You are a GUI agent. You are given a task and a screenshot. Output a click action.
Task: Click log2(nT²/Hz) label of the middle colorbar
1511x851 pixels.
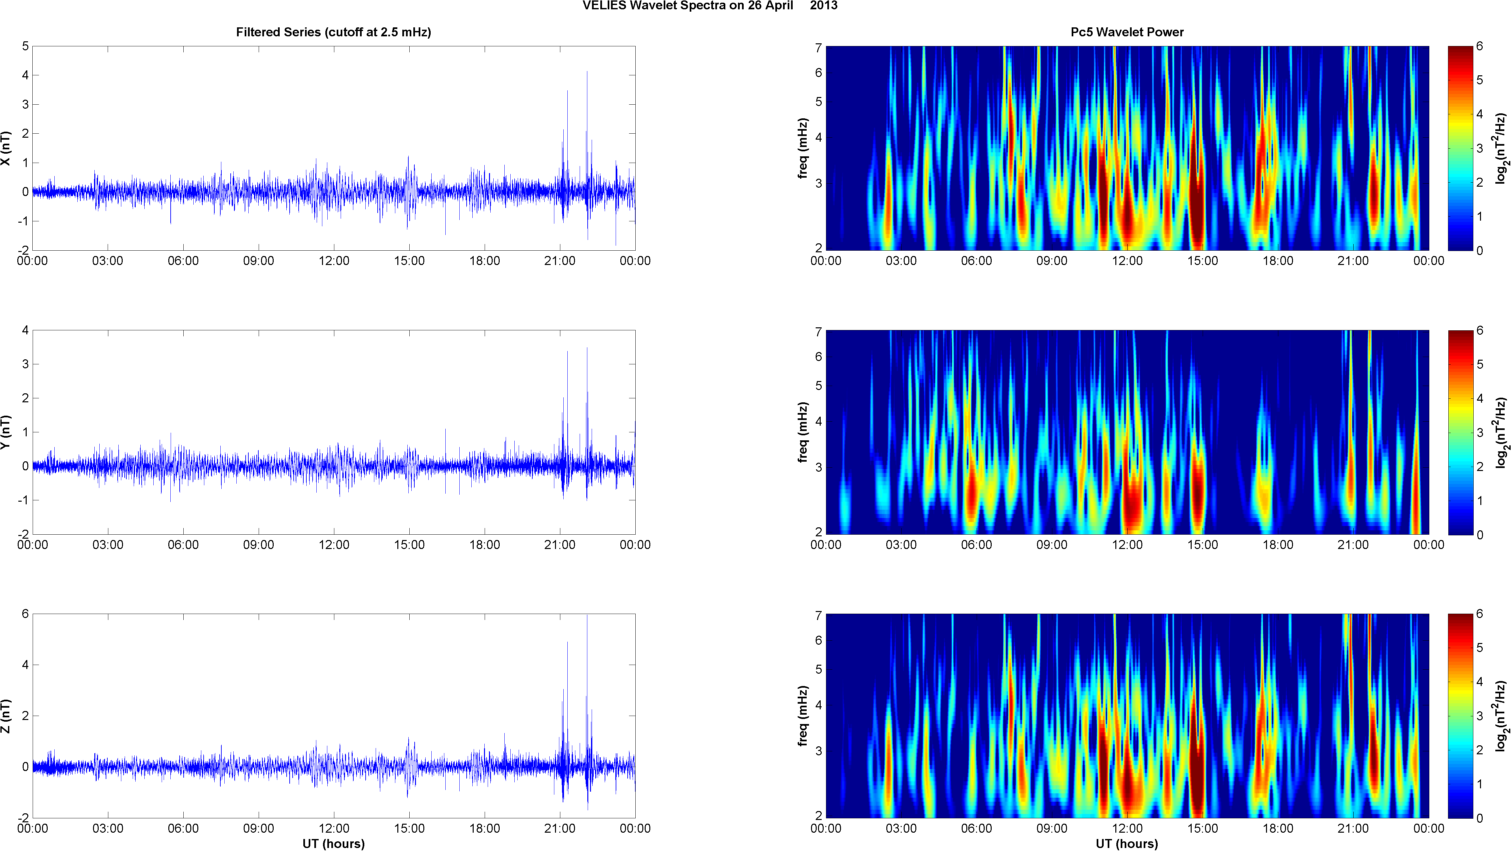[x=1501, y=432]
